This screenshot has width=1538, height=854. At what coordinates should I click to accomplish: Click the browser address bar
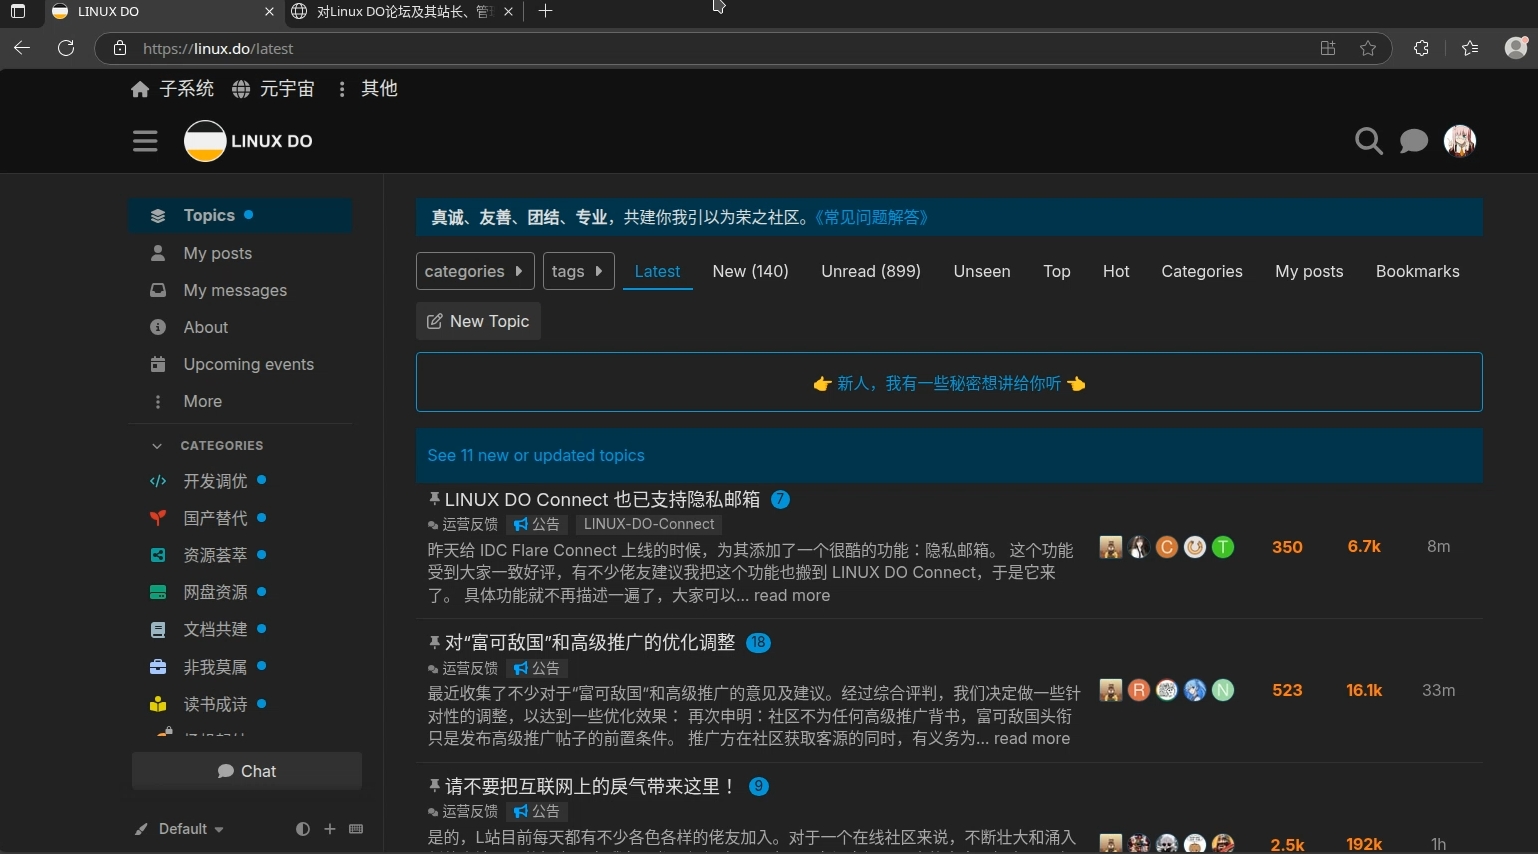coord(700,48)
